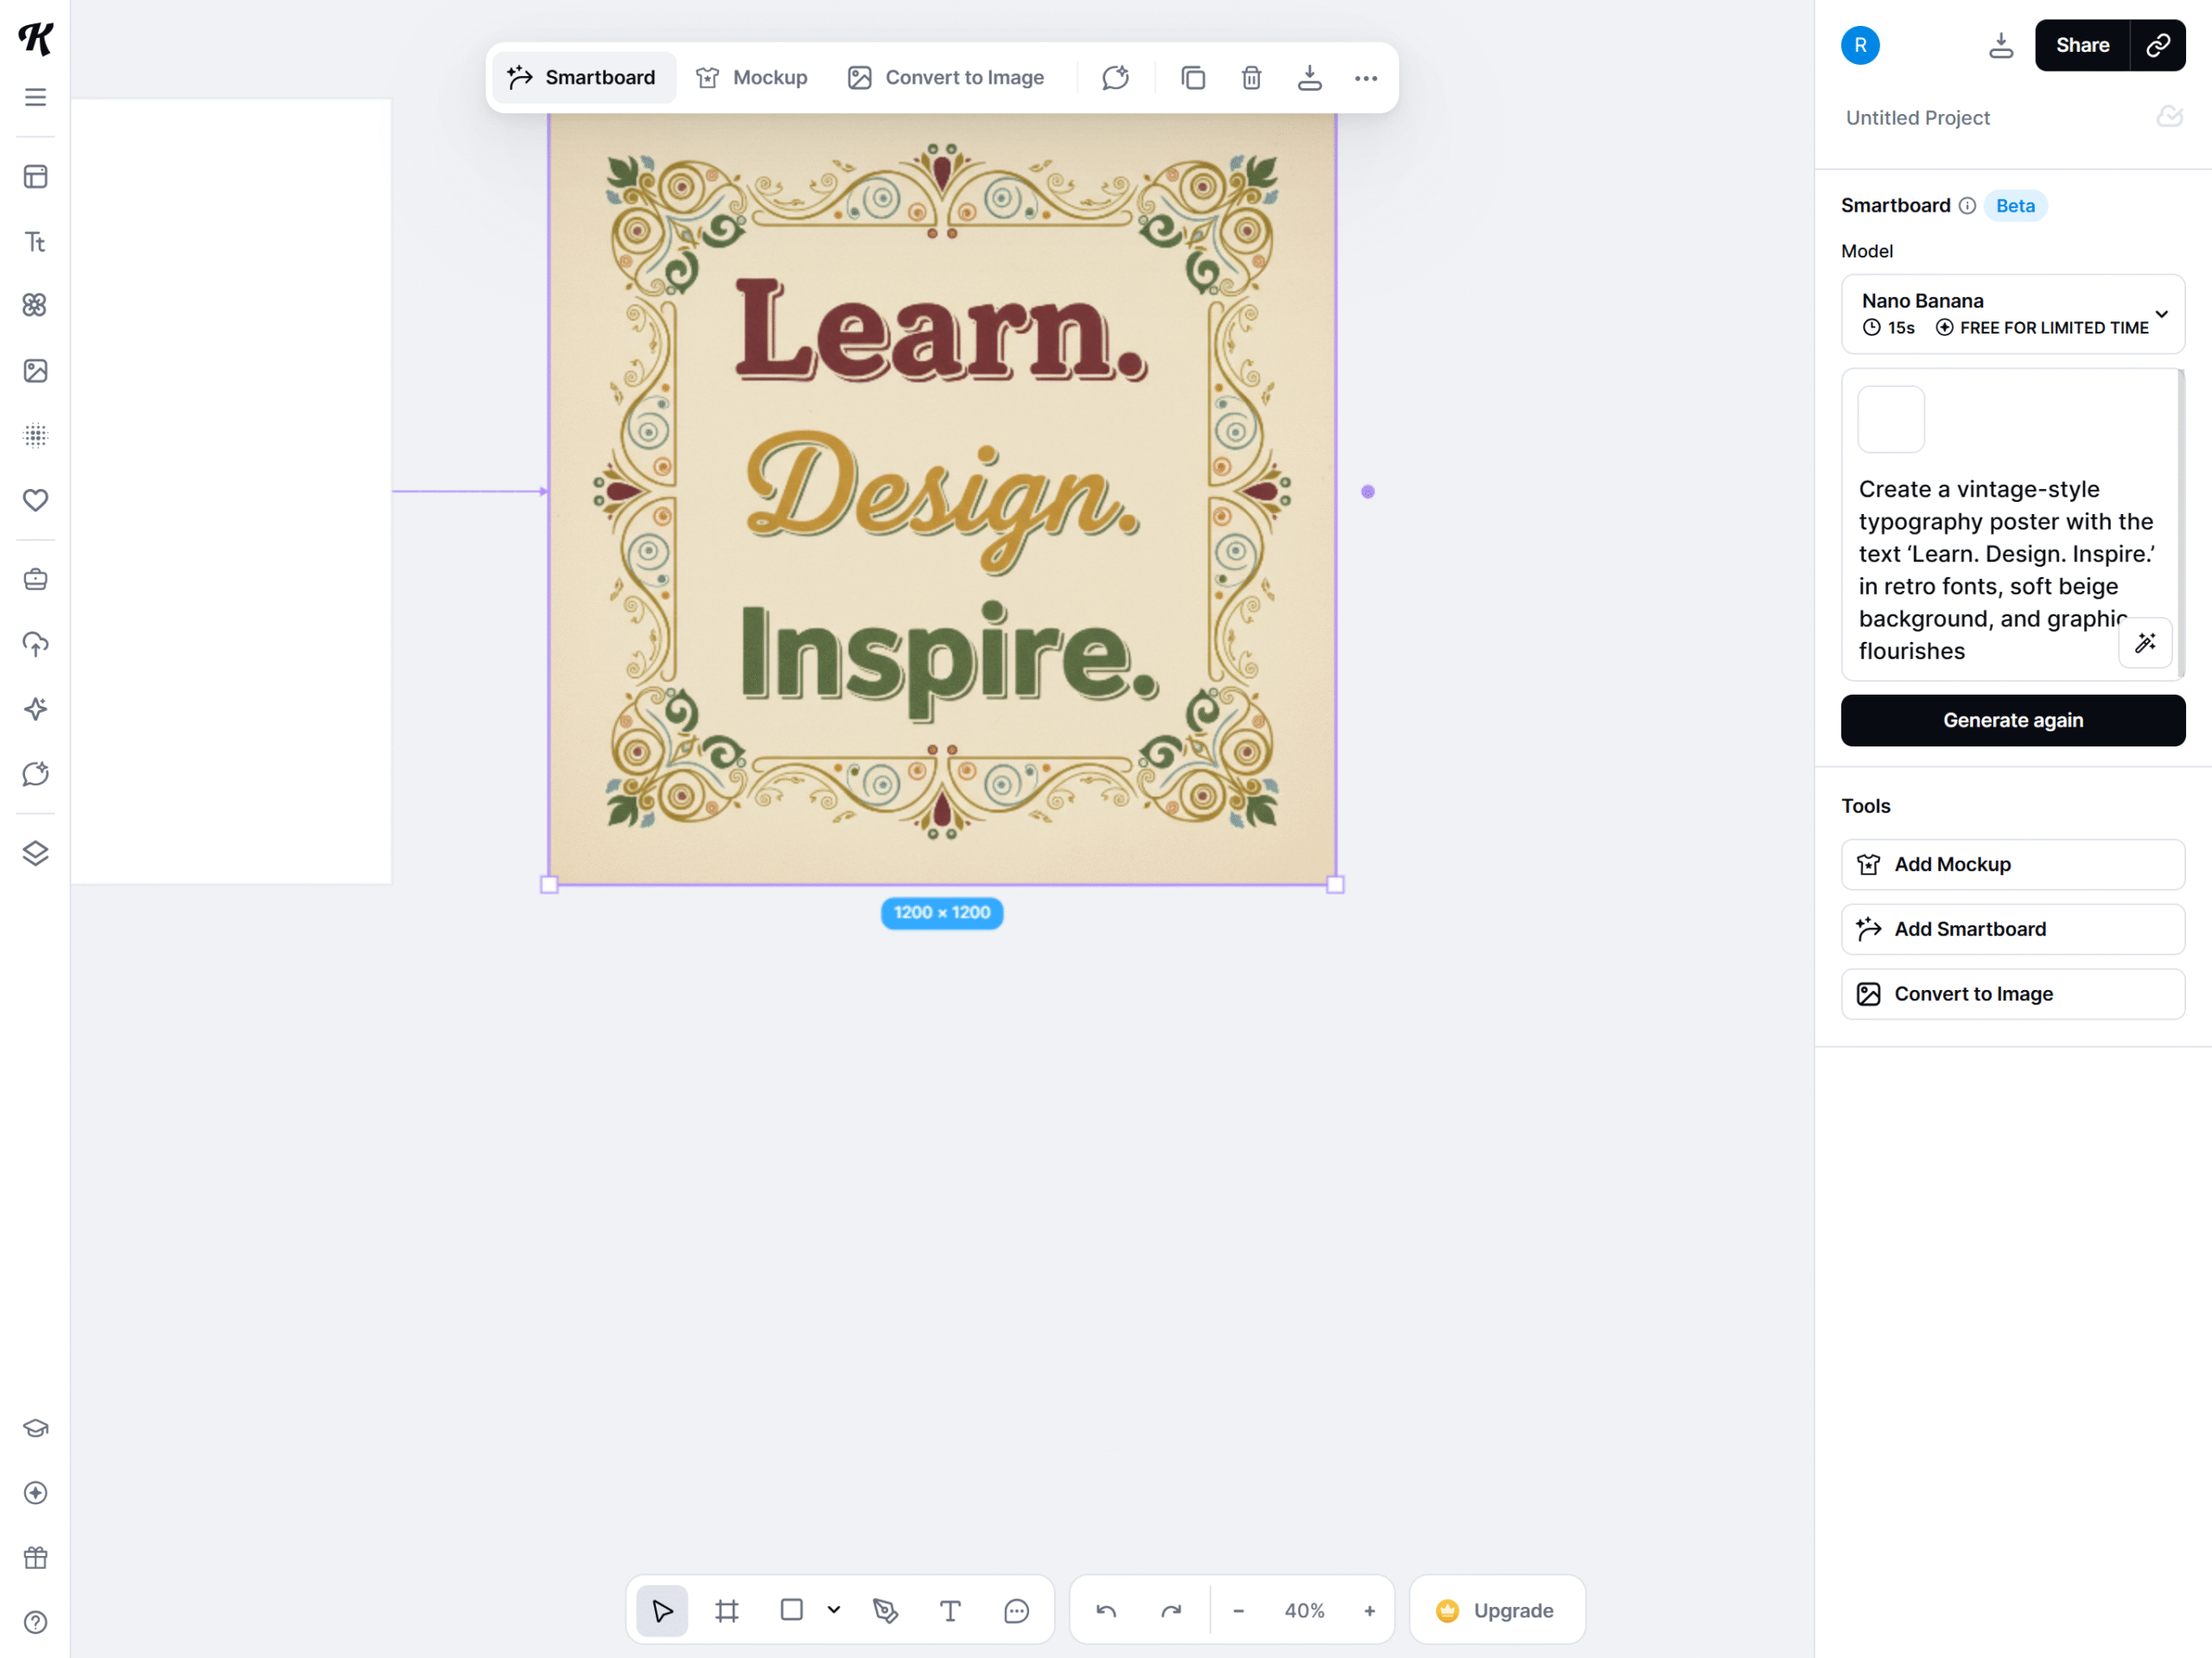This screenshot has width=2212, height=1658.
Task: Open the Nano Banana model dropdown
Action: pyautogui.click(x=2012, y=314)
